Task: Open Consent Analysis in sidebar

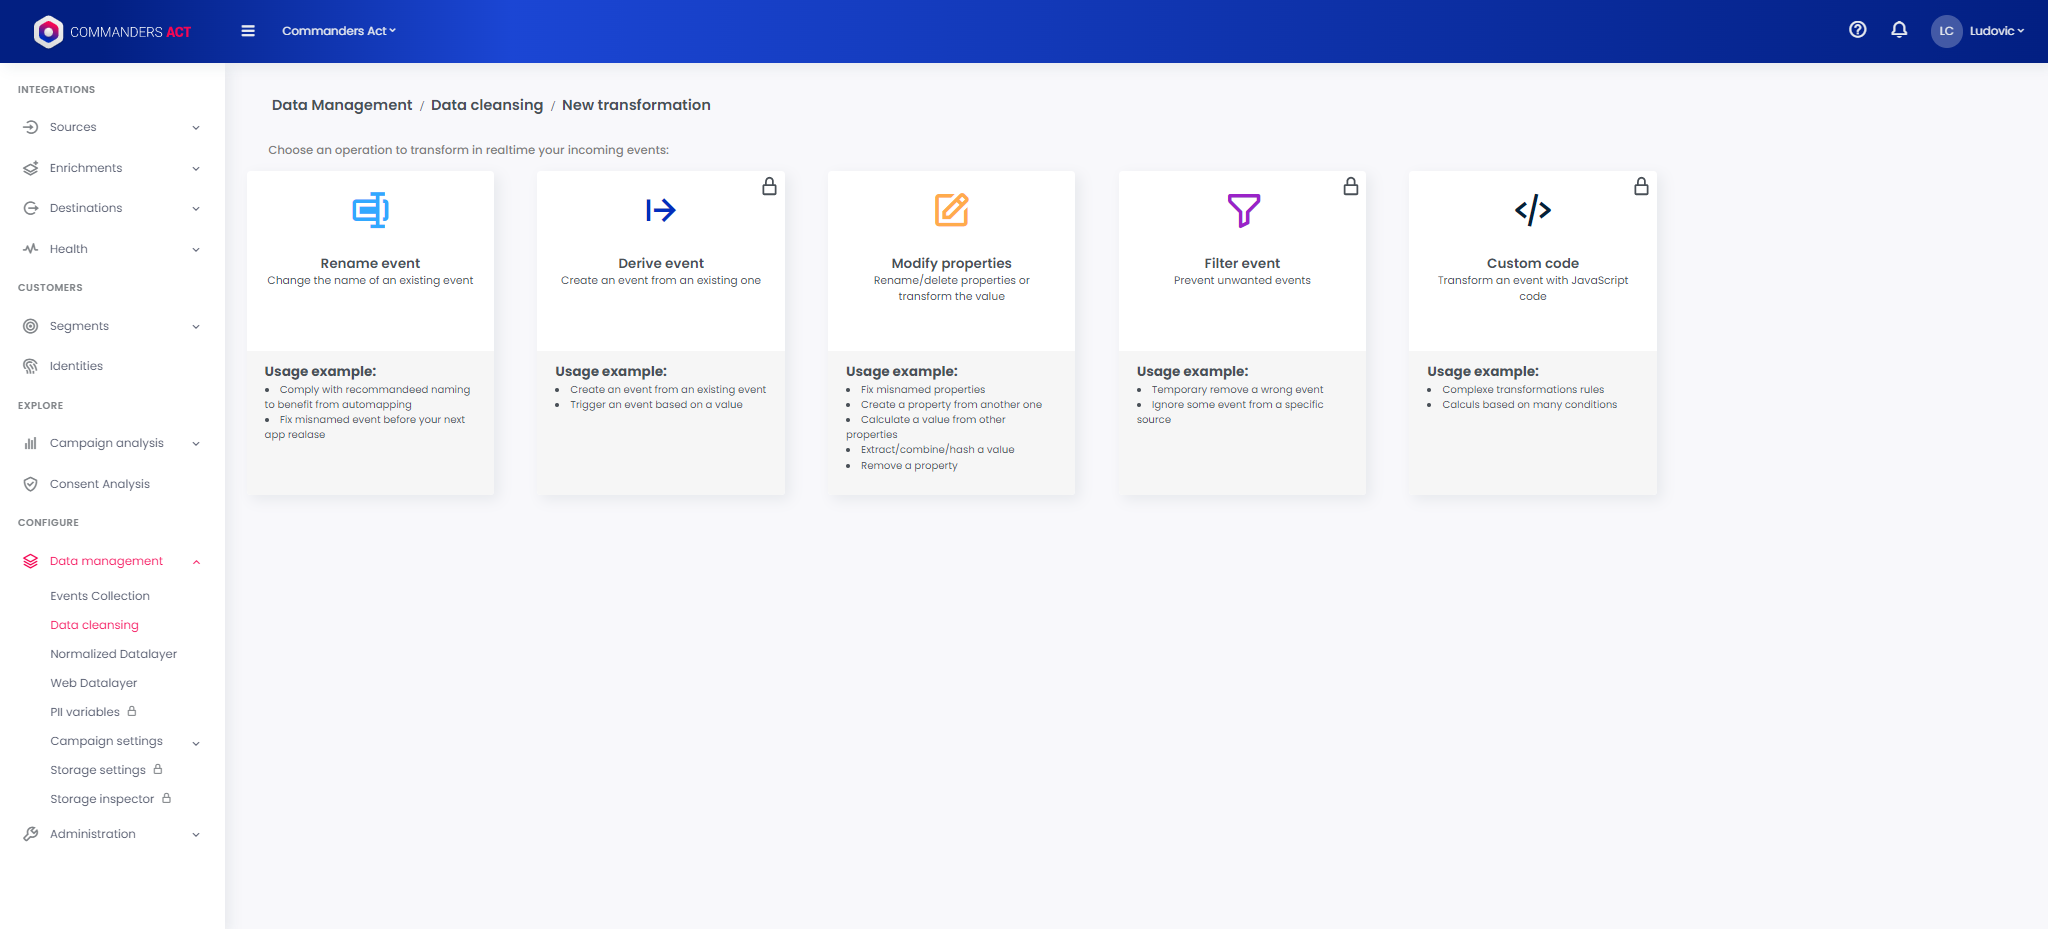Action: (99, 484)
